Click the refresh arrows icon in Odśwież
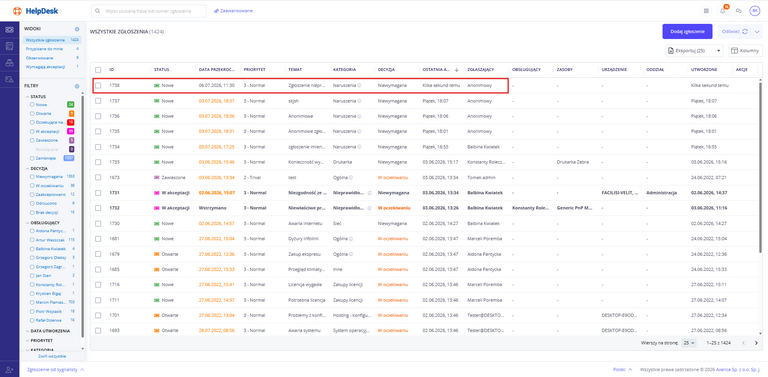 point(745,31)
